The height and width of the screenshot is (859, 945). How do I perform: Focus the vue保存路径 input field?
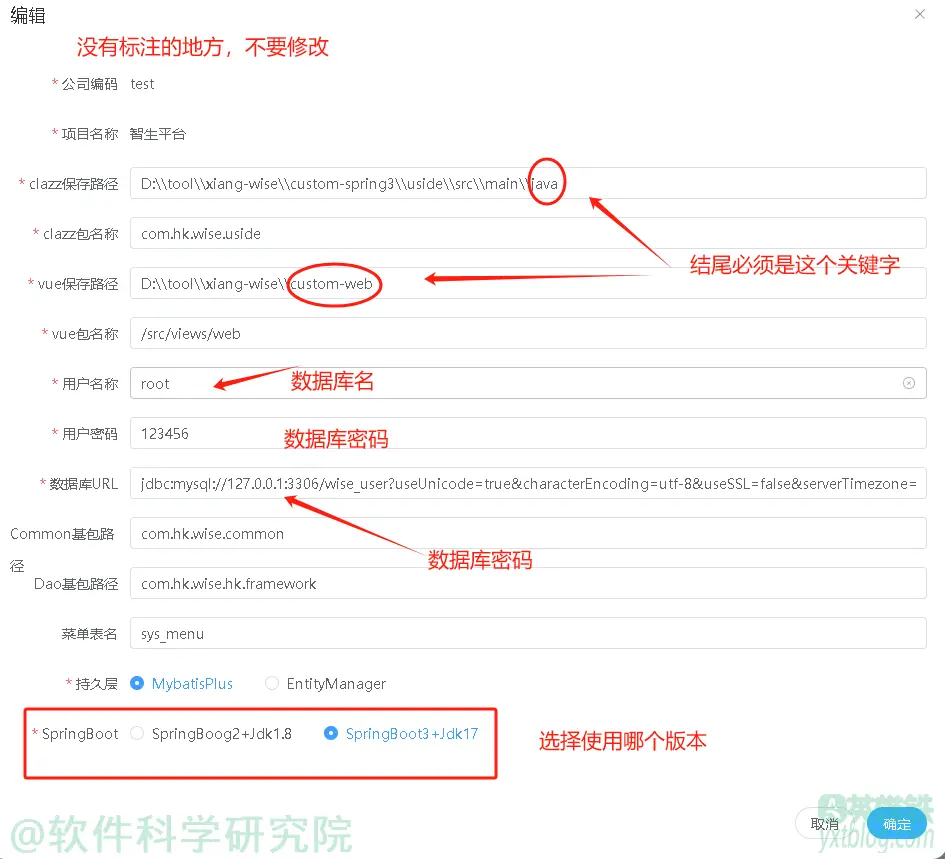tap(528, 283)
